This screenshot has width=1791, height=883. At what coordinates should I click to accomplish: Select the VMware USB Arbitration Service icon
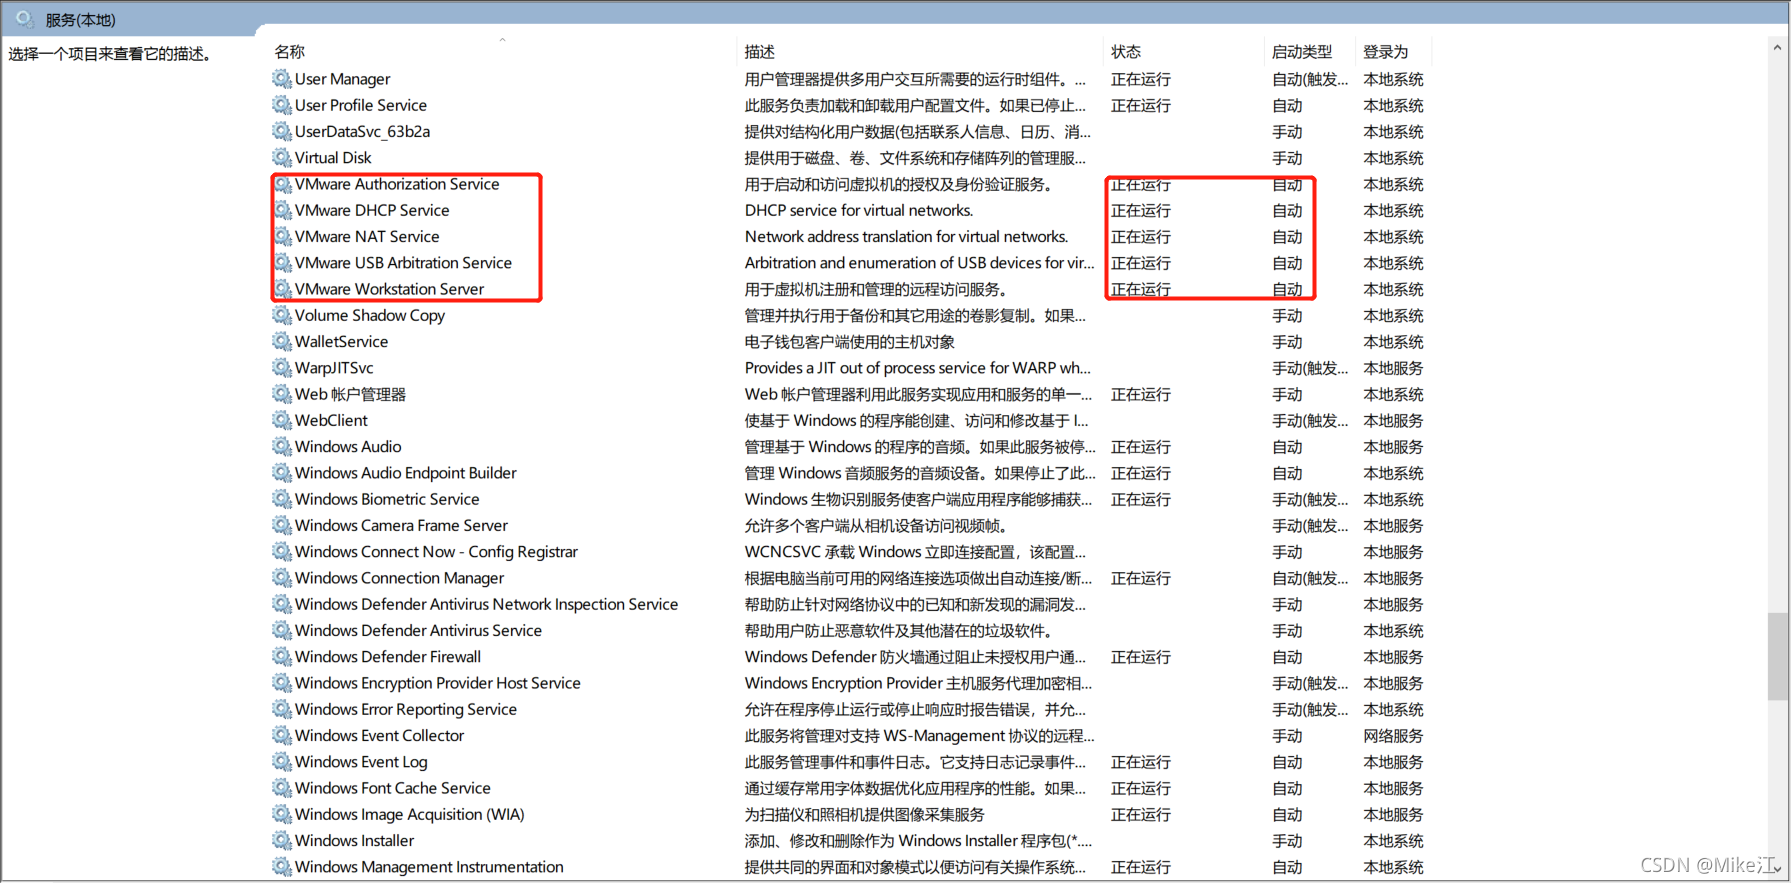281,262
